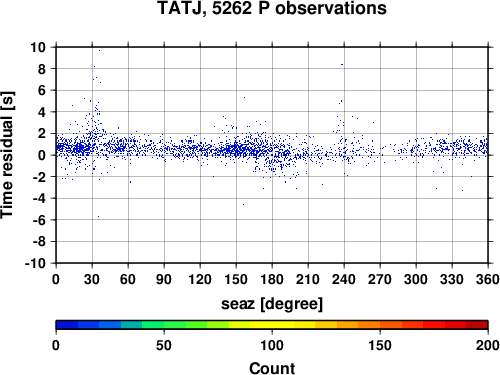Click the x-axis tick label 360
Screen dimensions: 500x375
pos(488,279)
